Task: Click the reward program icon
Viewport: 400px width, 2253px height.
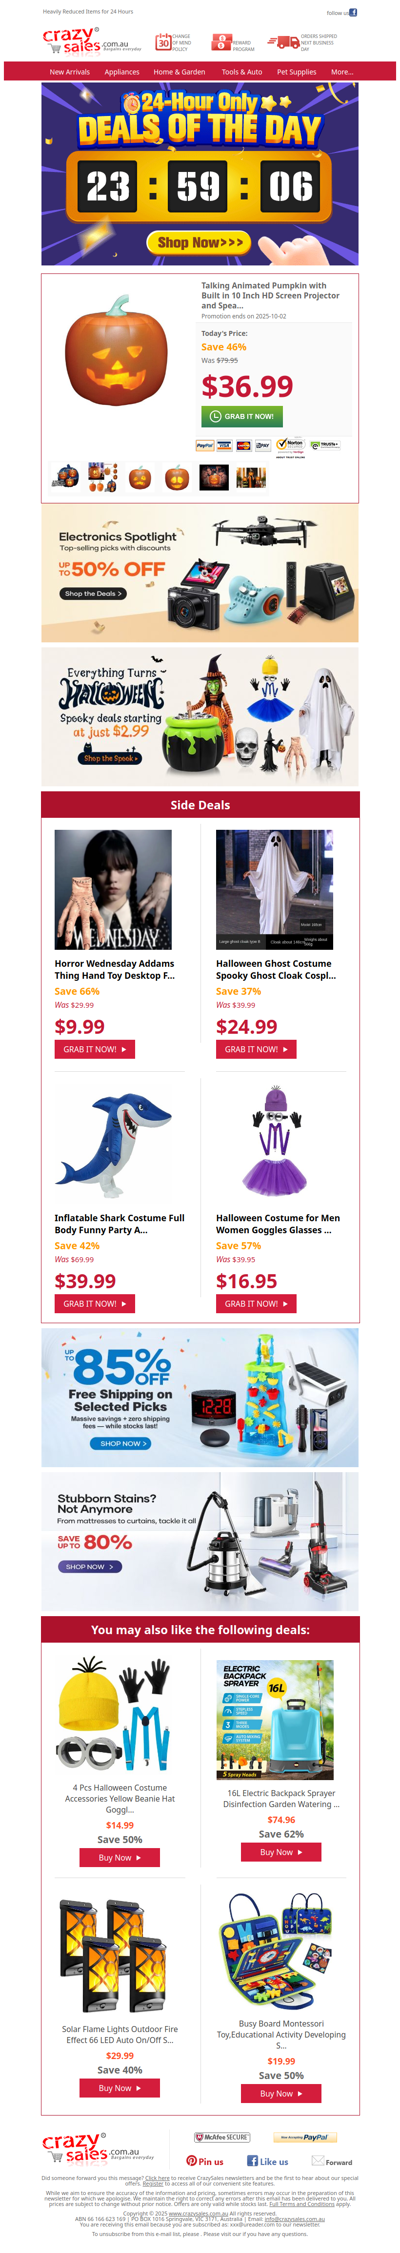Action: click(x=221, y=42)
